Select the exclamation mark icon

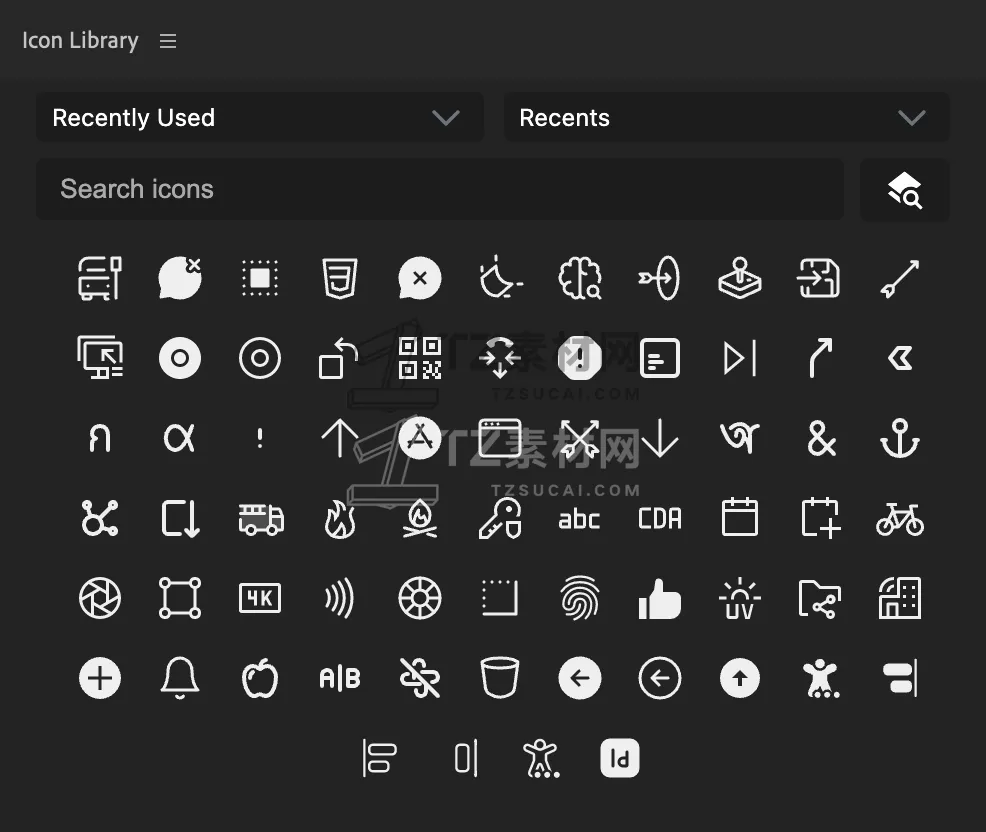click(x=260, y=438)
